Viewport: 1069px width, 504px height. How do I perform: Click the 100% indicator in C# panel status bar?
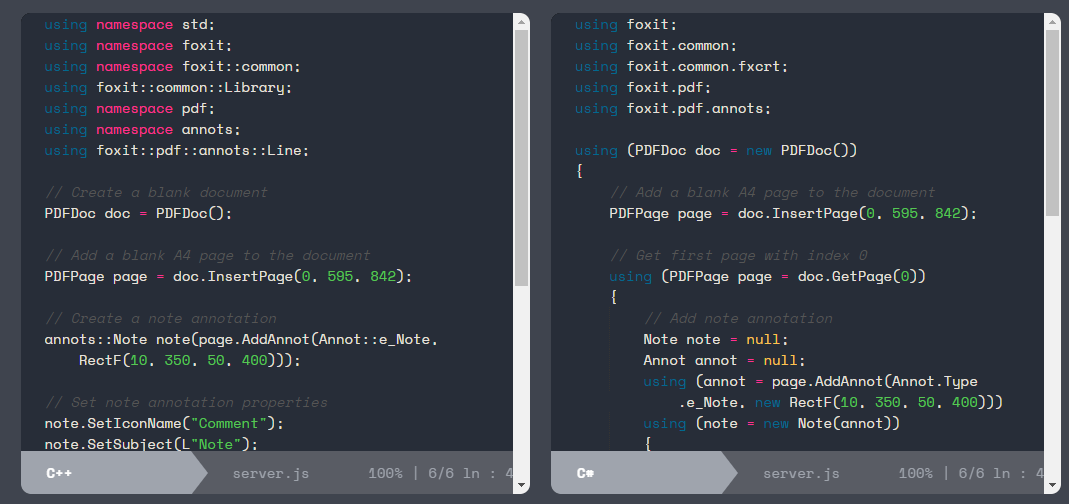click(x=916, y=473)
